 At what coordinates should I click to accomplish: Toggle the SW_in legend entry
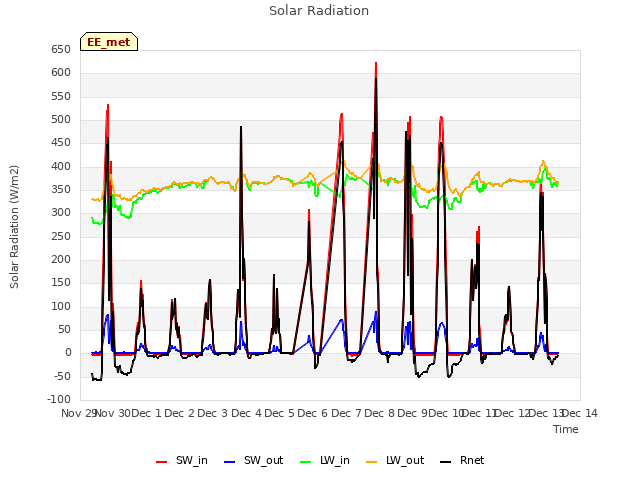[x=182, y=461]
